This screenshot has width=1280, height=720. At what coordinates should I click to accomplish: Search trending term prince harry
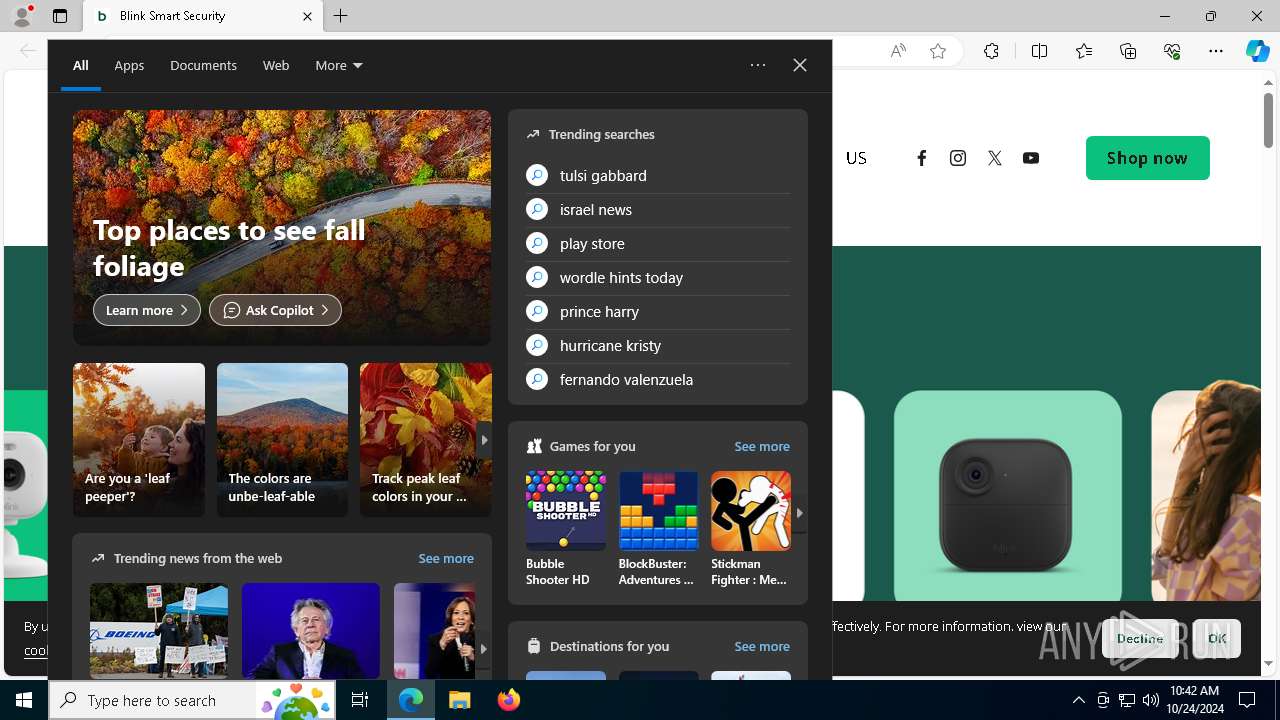tap(658, 311)
